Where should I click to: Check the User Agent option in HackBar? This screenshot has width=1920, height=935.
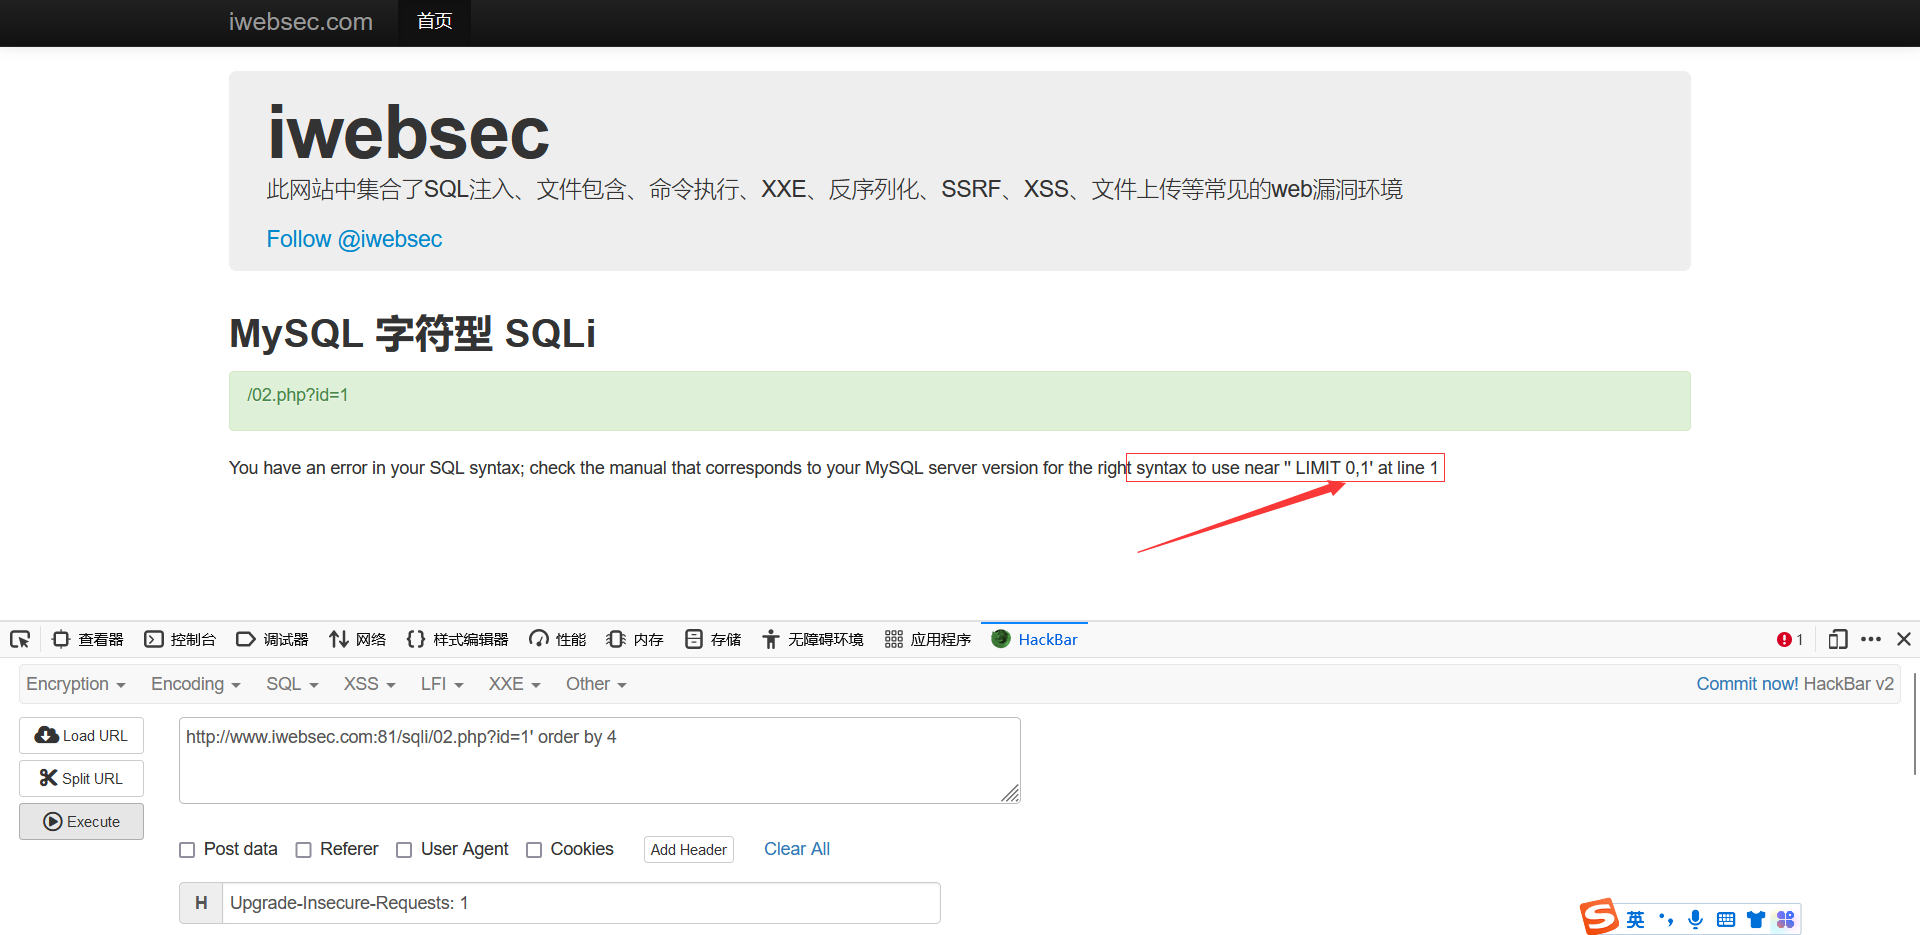(404, 849)
